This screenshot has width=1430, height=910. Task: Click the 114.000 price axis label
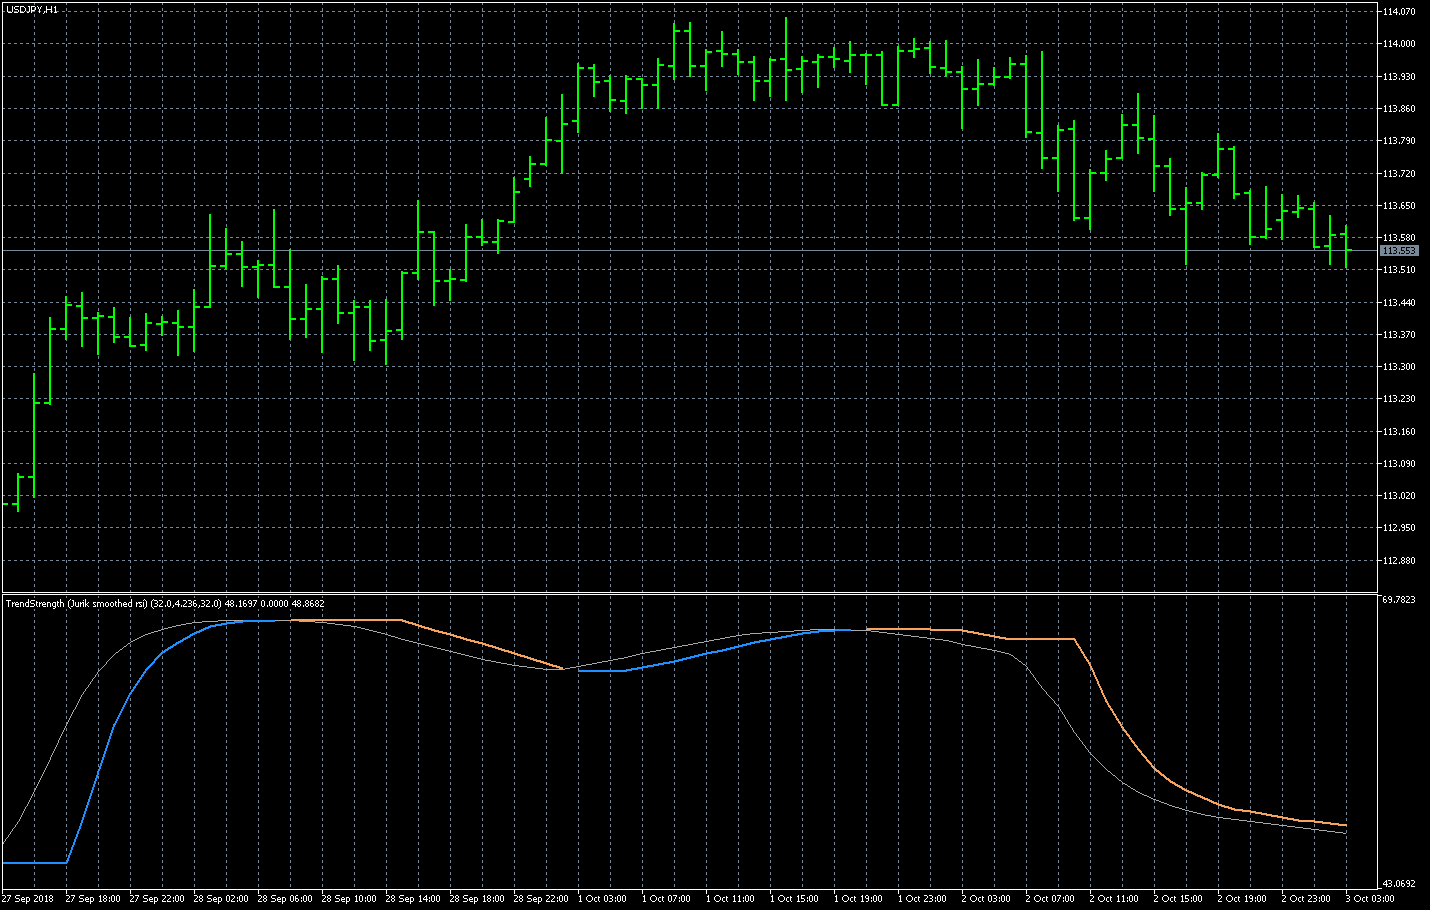[1398, 44]
